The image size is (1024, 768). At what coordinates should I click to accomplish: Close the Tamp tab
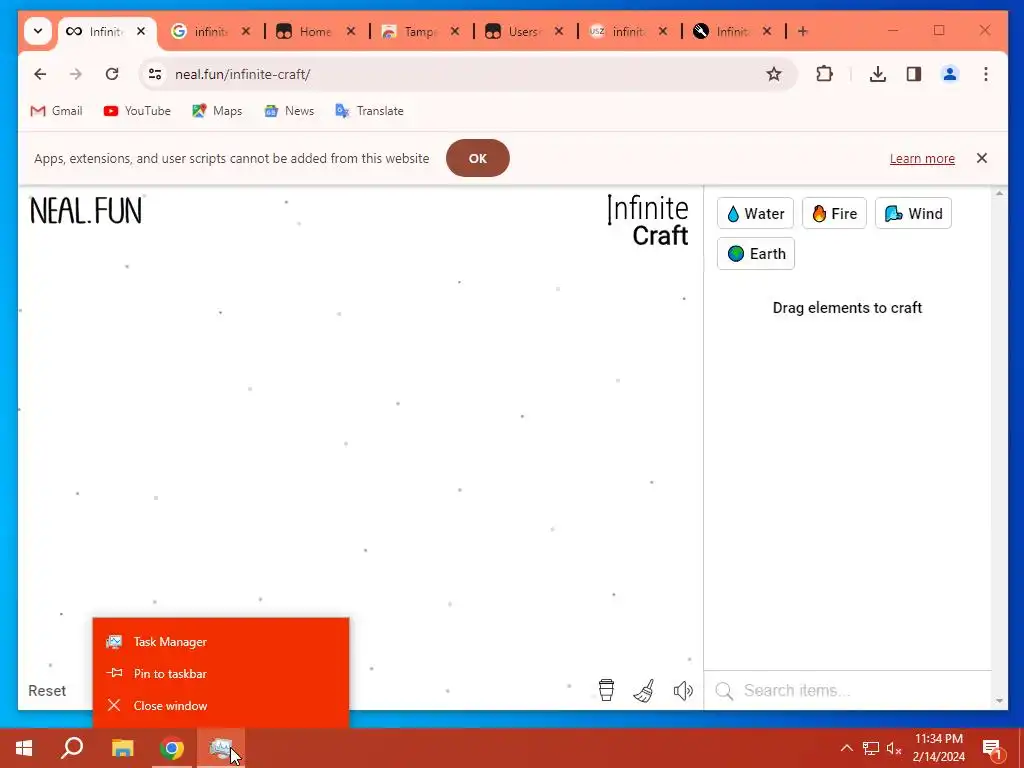click(455, 31)
